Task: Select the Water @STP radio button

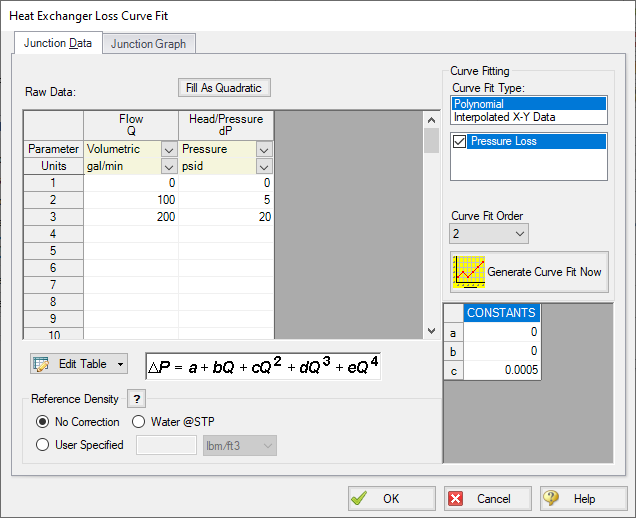Action: click(138, 422)
